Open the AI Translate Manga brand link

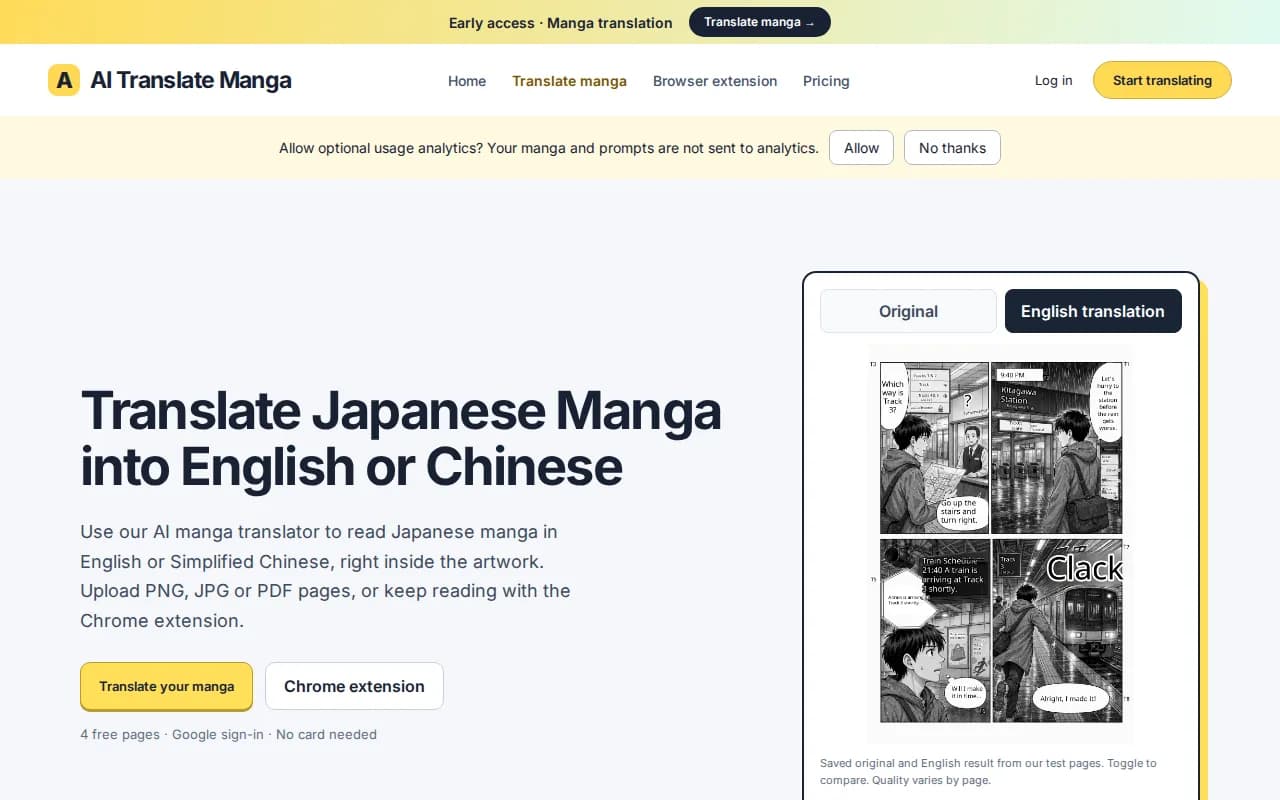pyautogui.click(x=170, y=80)
